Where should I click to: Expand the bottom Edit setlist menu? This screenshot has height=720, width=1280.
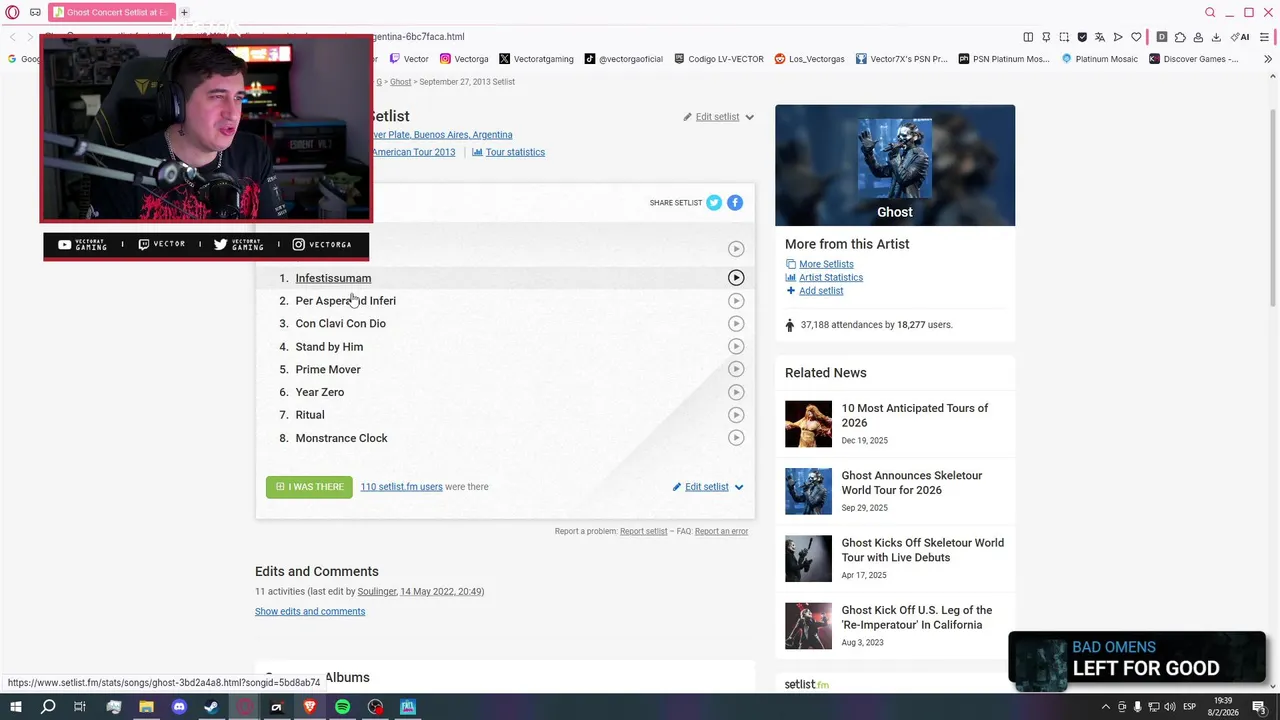click(x=708, y=487)
